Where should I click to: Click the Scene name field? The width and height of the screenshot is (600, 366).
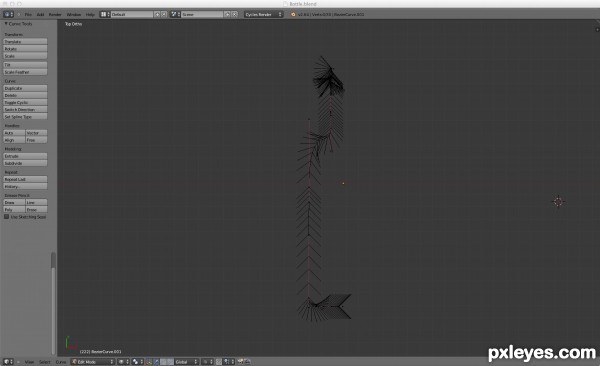pos(202,14)
